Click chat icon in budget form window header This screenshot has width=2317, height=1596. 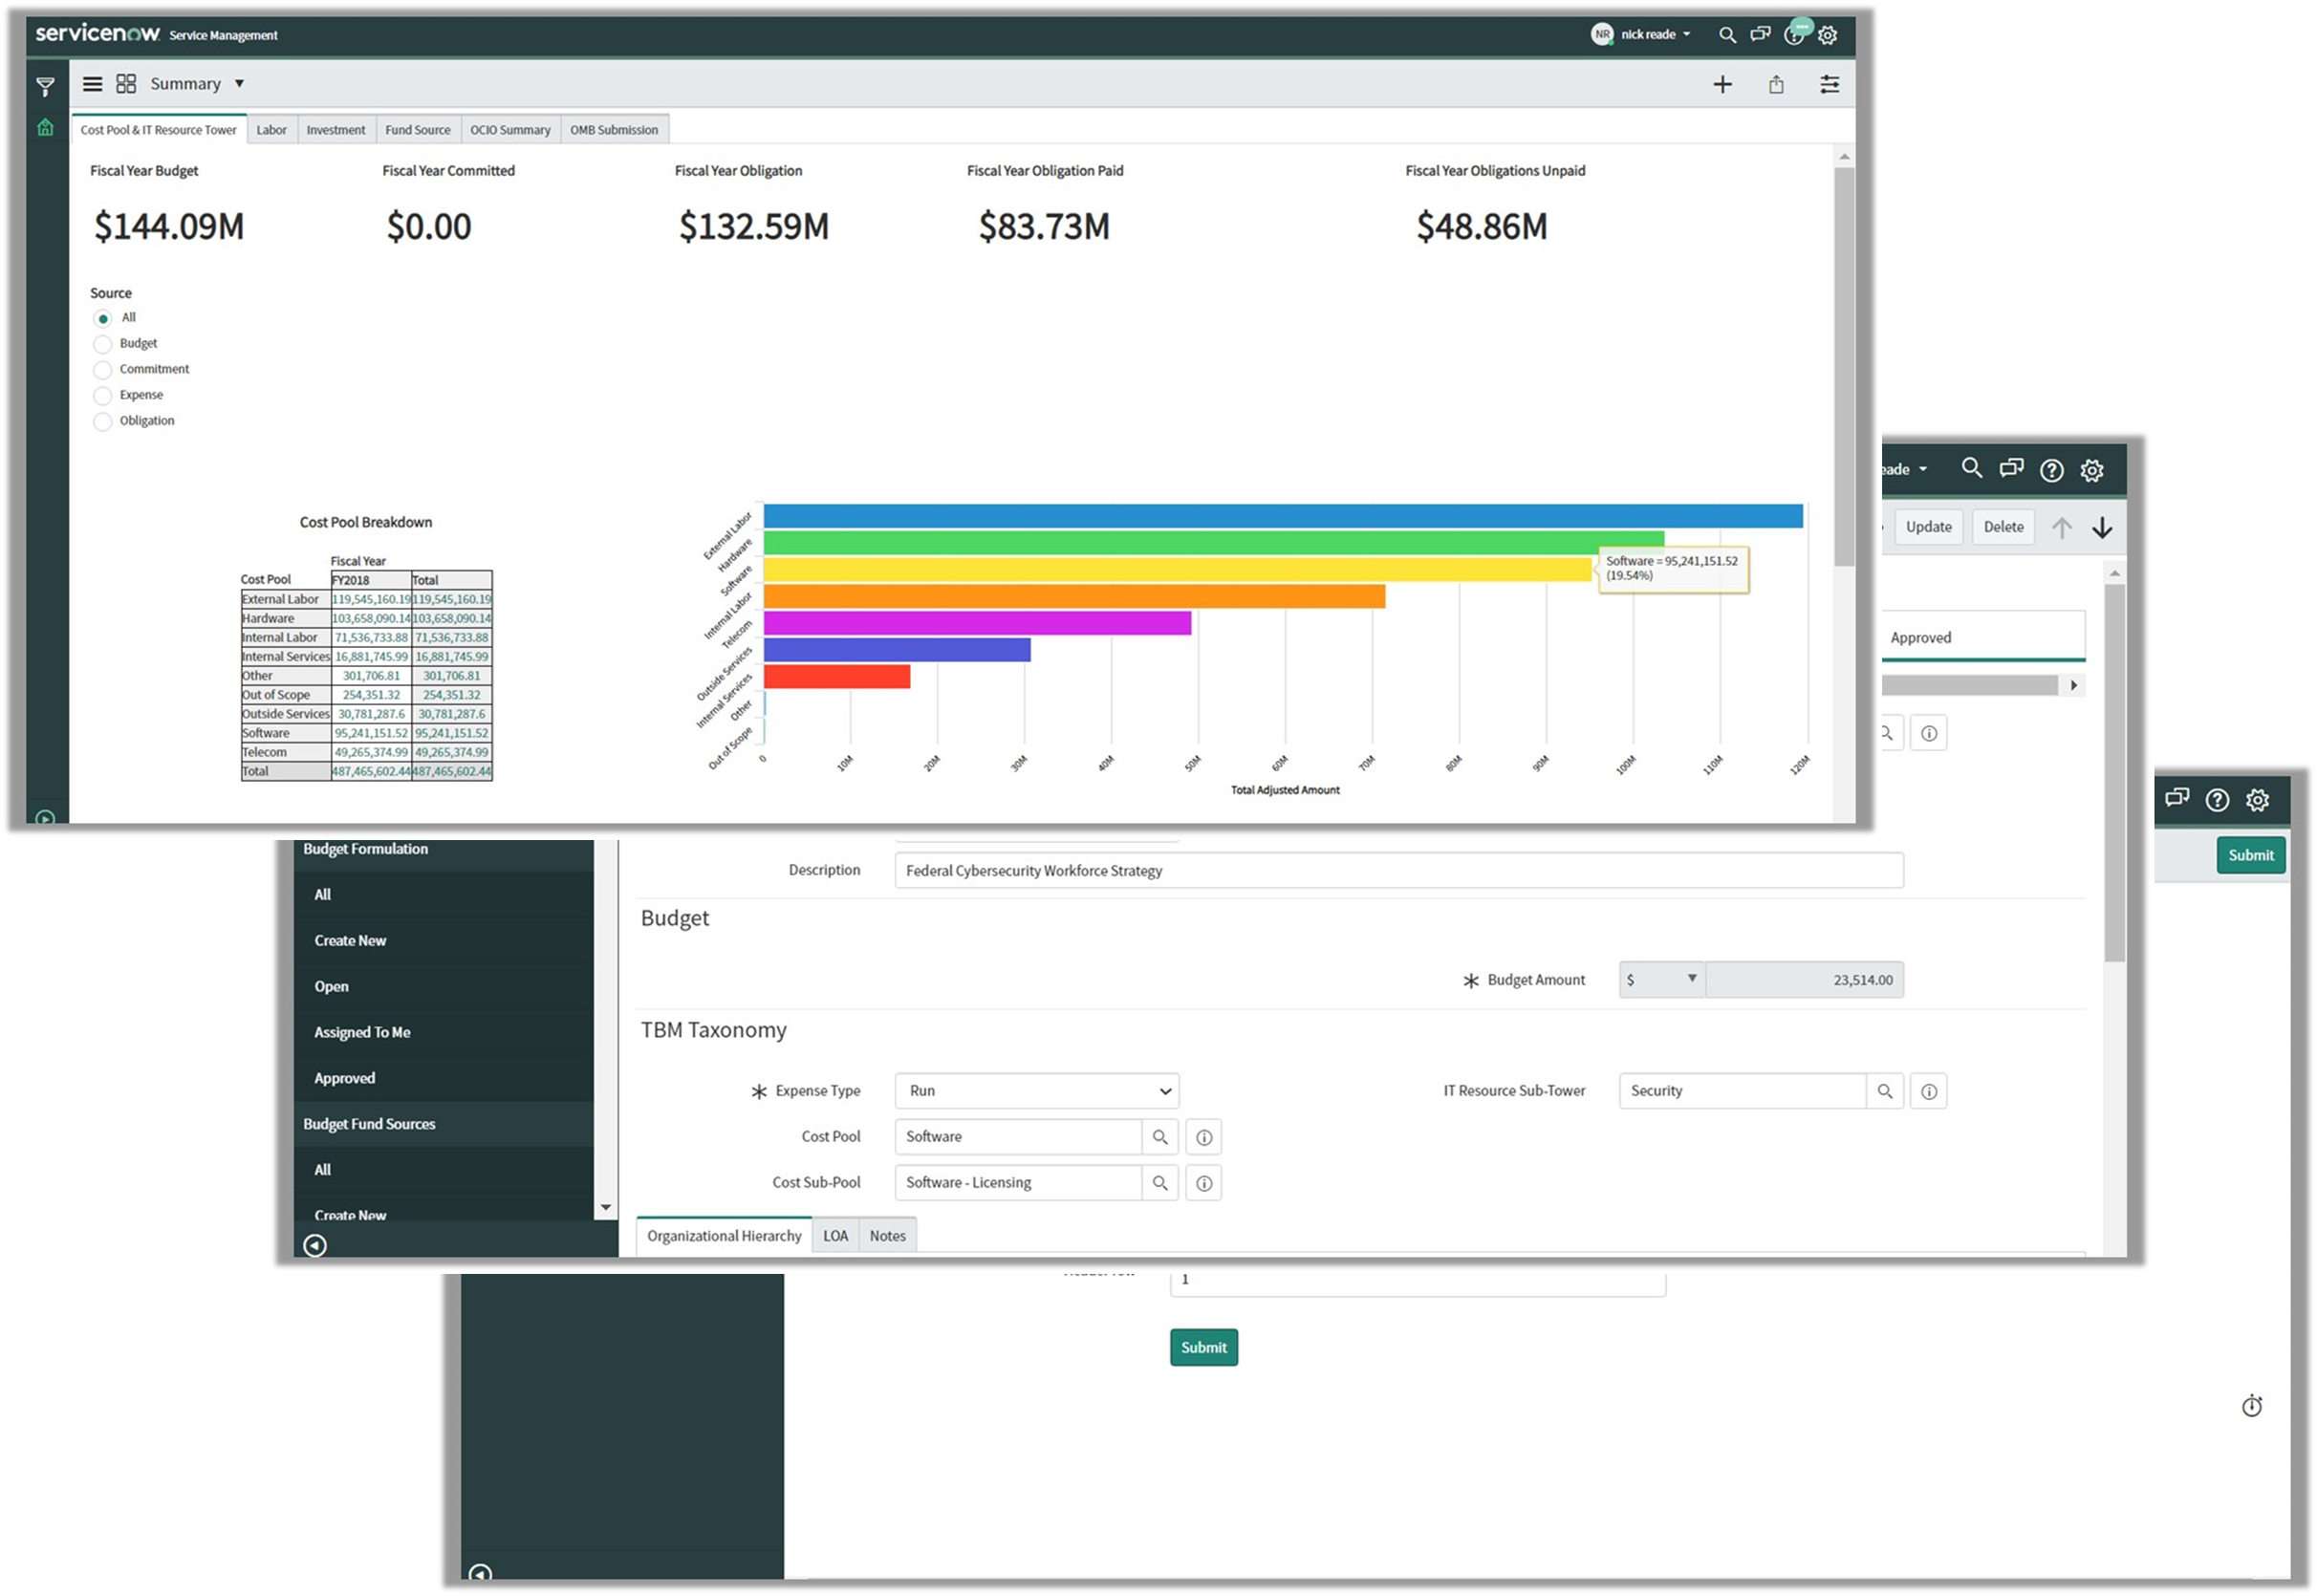[2012, 468]
